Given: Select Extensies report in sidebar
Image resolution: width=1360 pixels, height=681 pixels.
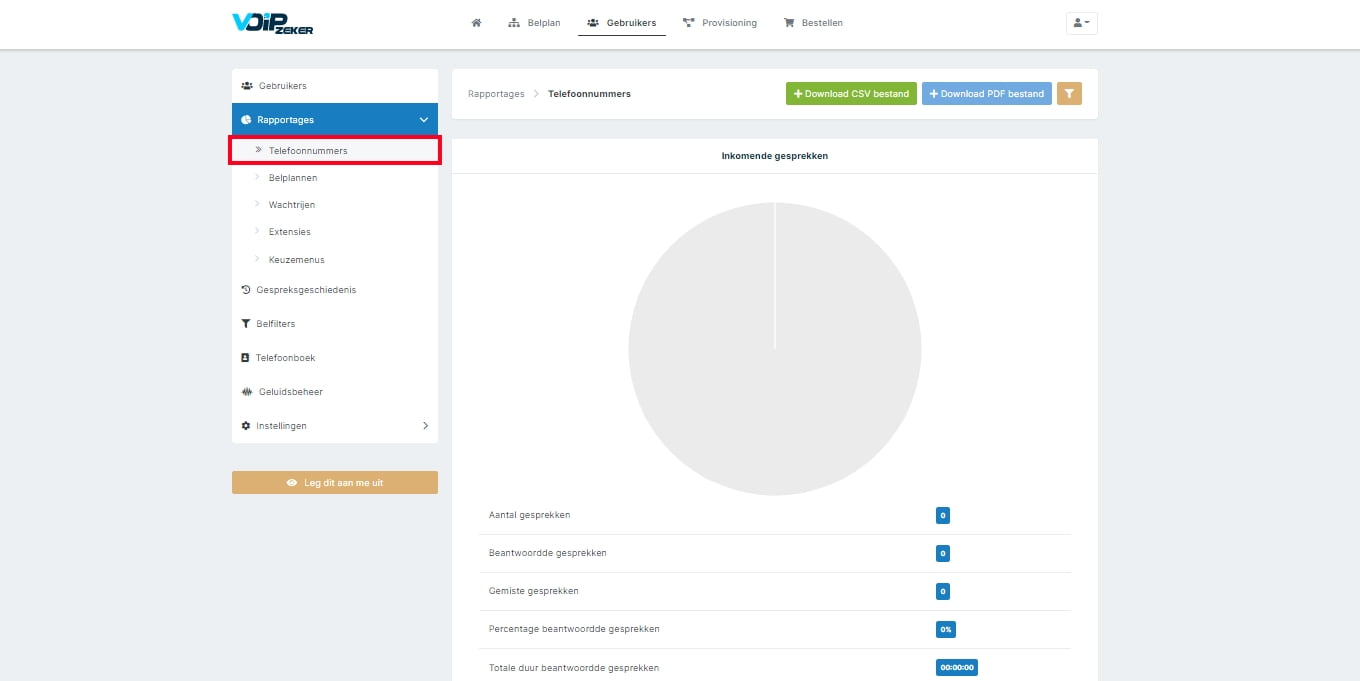Looking at the screenshot, I should (x=335, y=232).
